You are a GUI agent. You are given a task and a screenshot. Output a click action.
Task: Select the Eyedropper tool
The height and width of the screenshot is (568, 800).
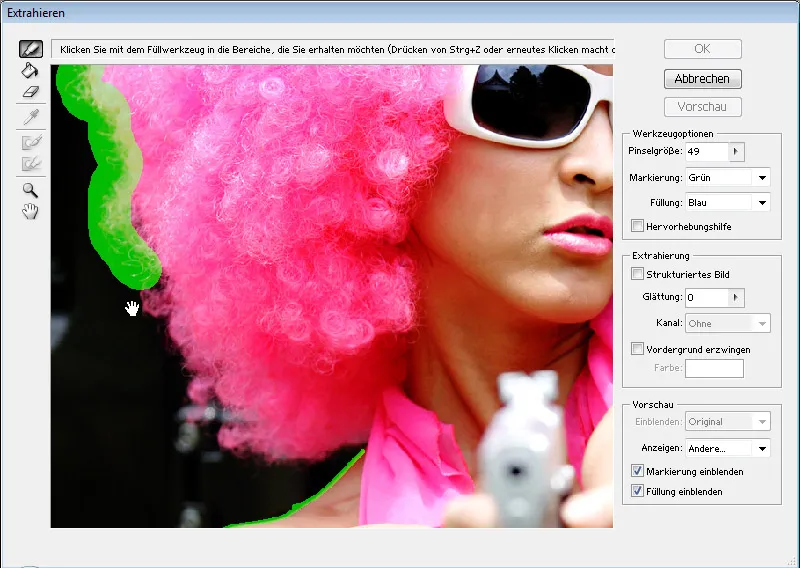coord(31,117)
